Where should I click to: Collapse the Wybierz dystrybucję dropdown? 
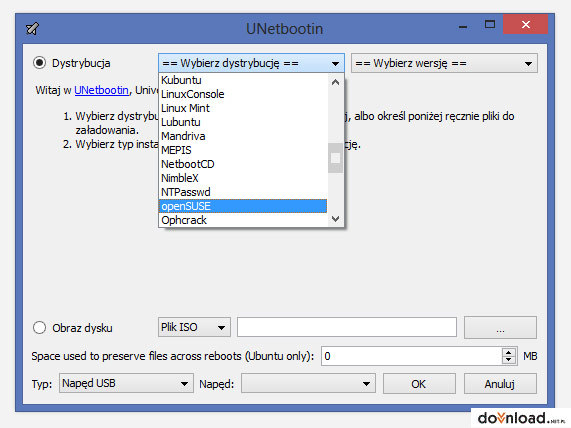point(251,63)
